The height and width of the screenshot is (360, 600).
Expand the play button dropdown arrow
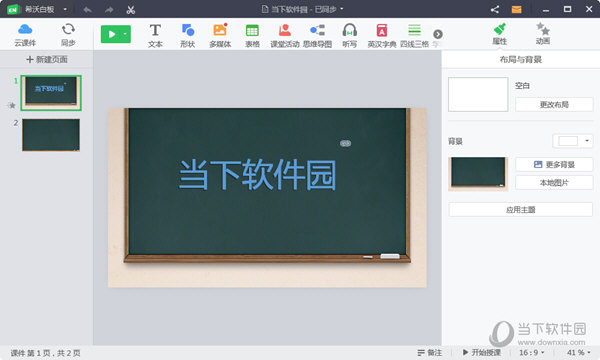[x=126, y=34]
